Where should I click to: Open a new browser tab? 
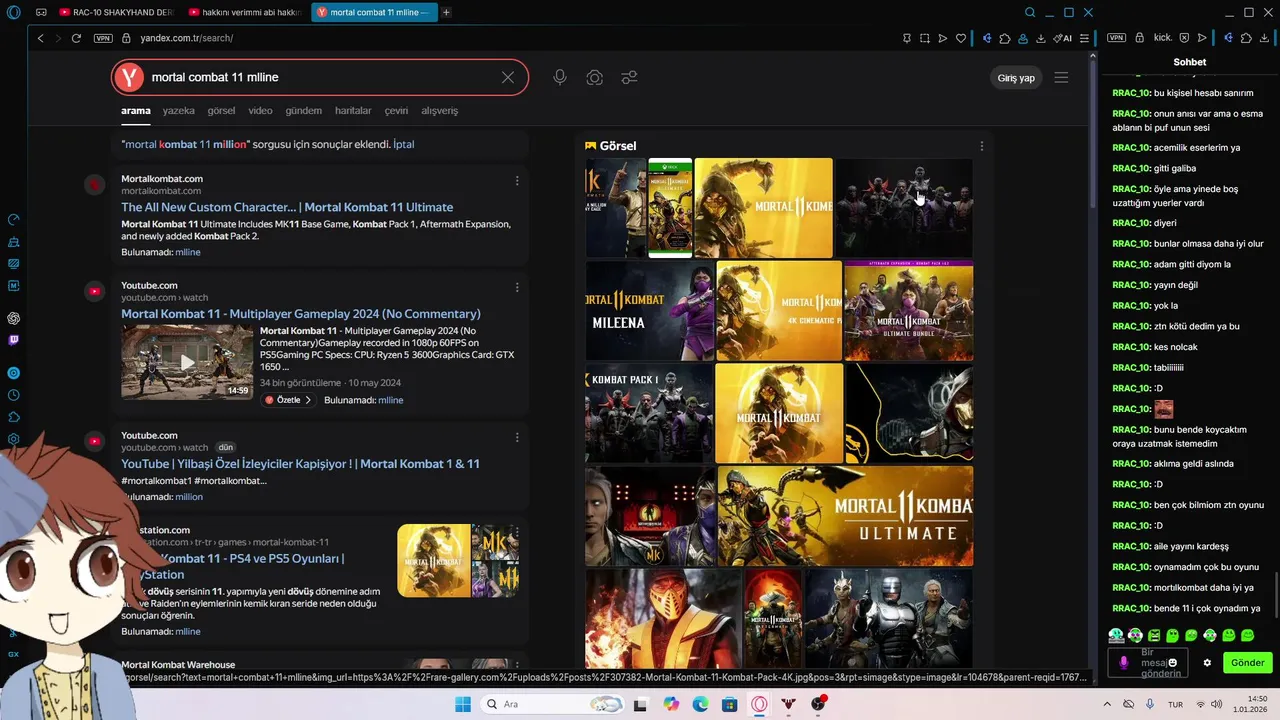click(x=446, y=12)
